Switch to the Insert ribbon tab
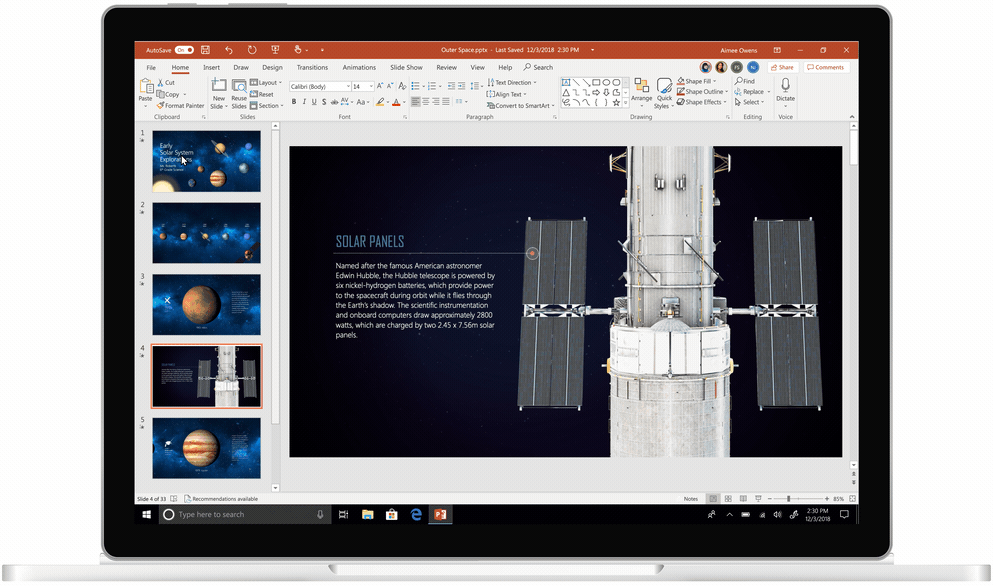The width and height of the screenshot is (993, 586). (x=210, y=67)
